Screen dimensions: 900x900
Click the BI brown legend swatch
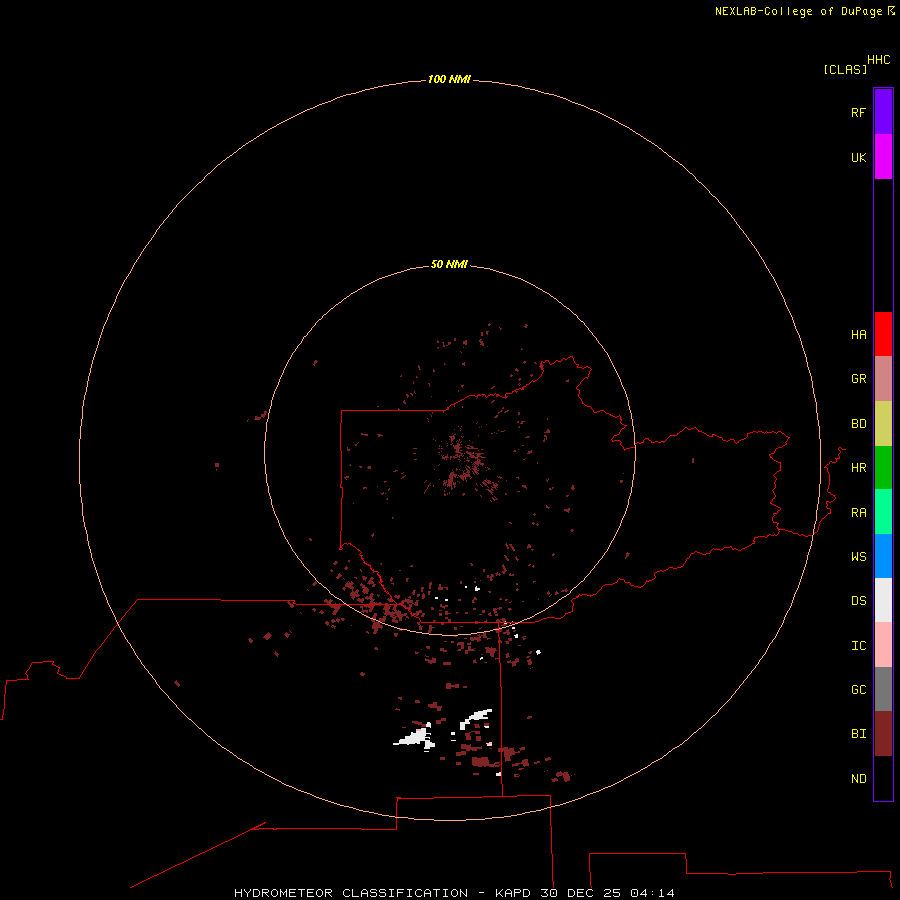(x=883, y=734)
